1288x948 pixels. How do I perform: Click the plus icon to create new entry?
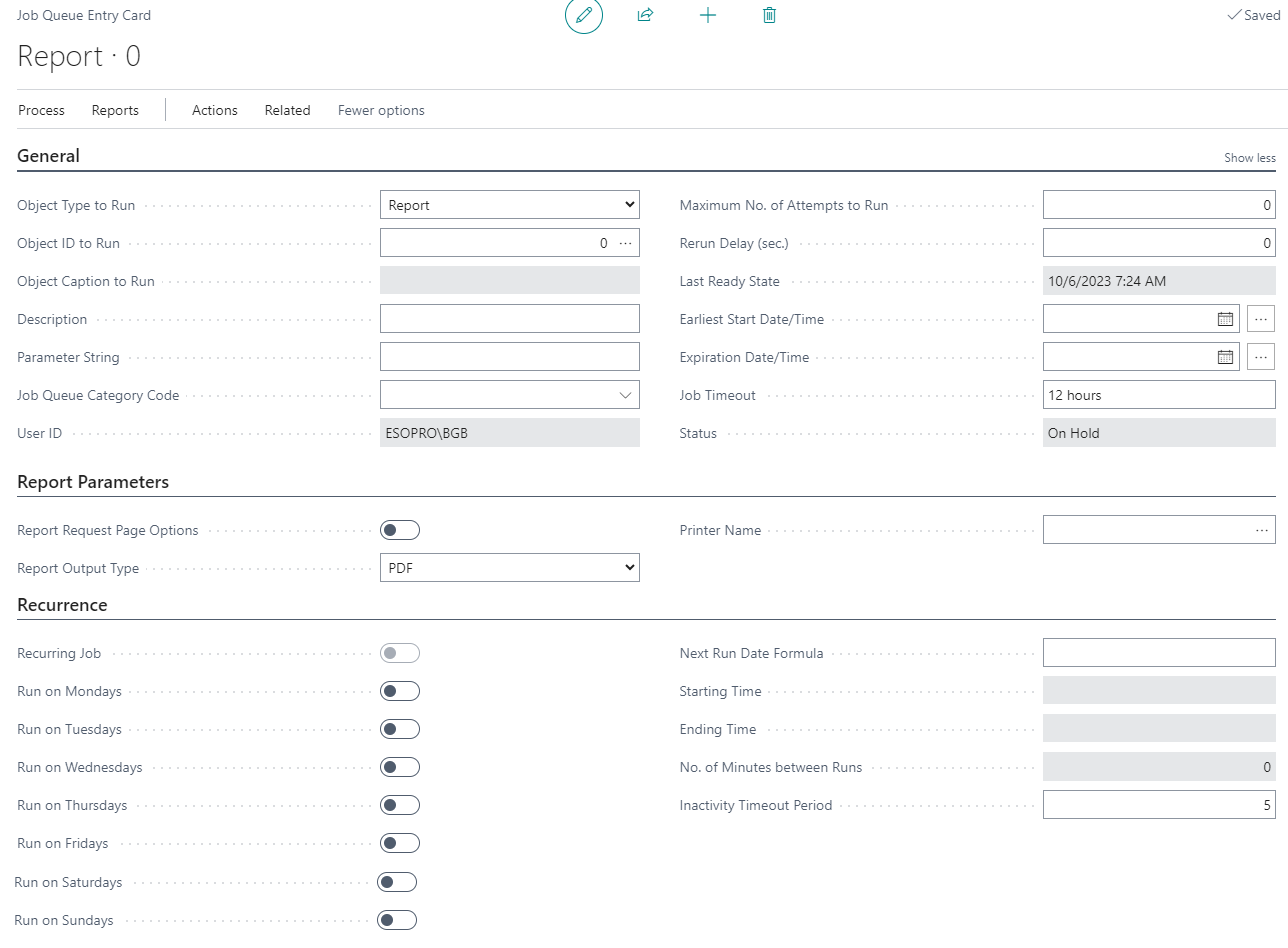[708, 16]
